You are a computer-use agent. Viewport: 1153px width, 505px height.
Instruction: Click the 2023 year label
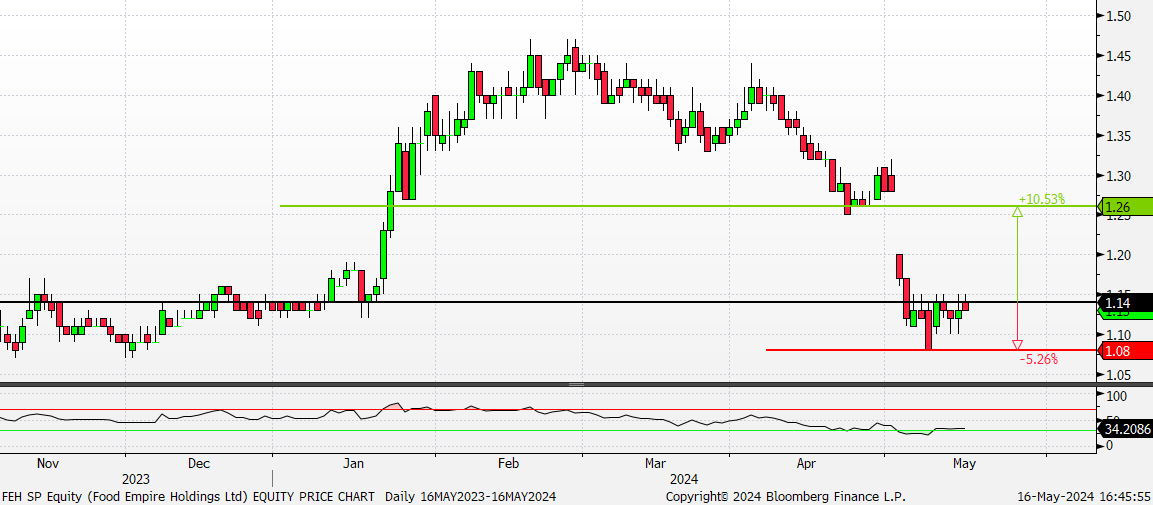point(135,480)
